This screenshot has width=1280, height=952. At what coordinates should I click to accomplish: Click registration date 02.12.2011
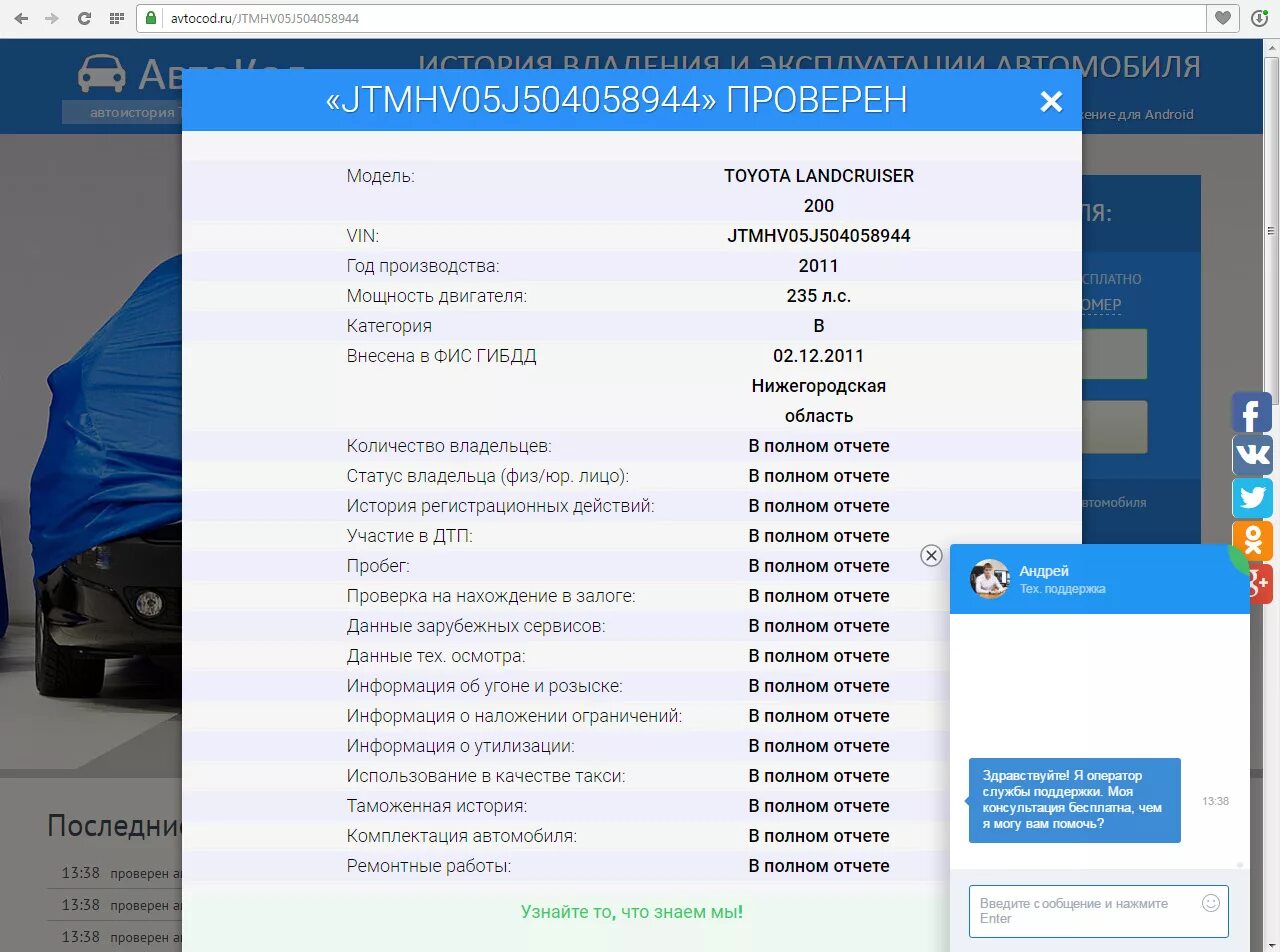click(819, 356)
